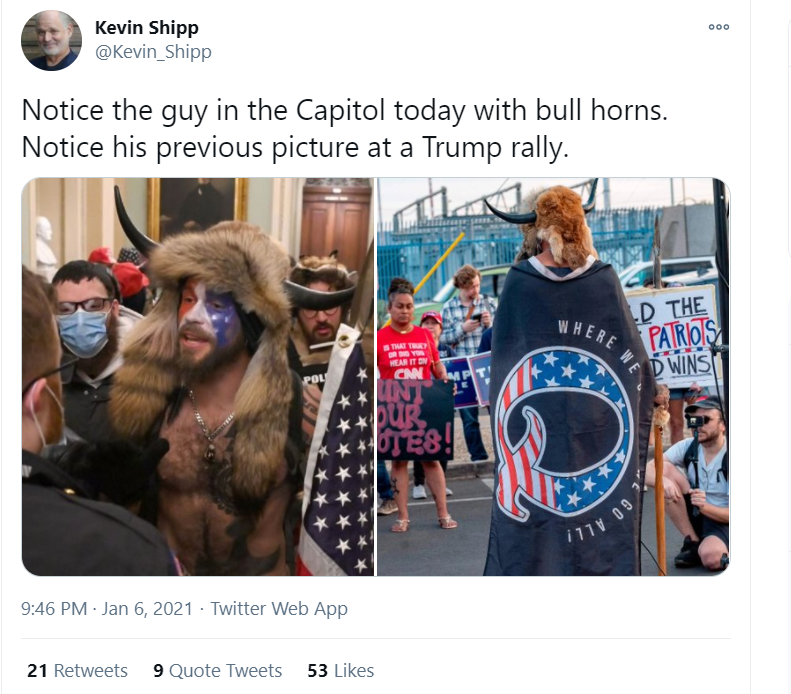Screen dimensions: 791x694
Task: Click the tweet text about bull horns
Action: tap(345, 110)
